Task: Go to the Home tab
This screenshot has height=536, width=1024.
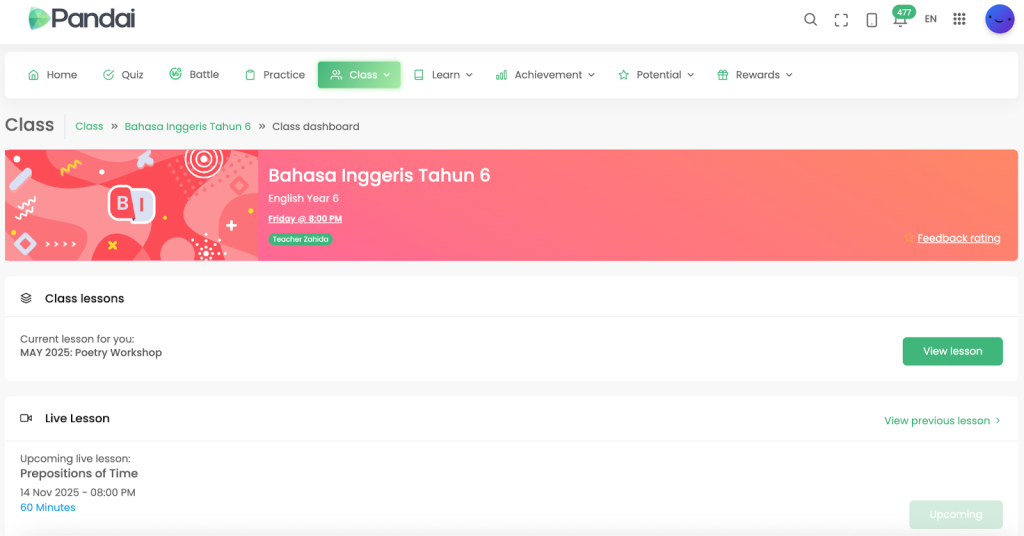Action: point(52,75)
